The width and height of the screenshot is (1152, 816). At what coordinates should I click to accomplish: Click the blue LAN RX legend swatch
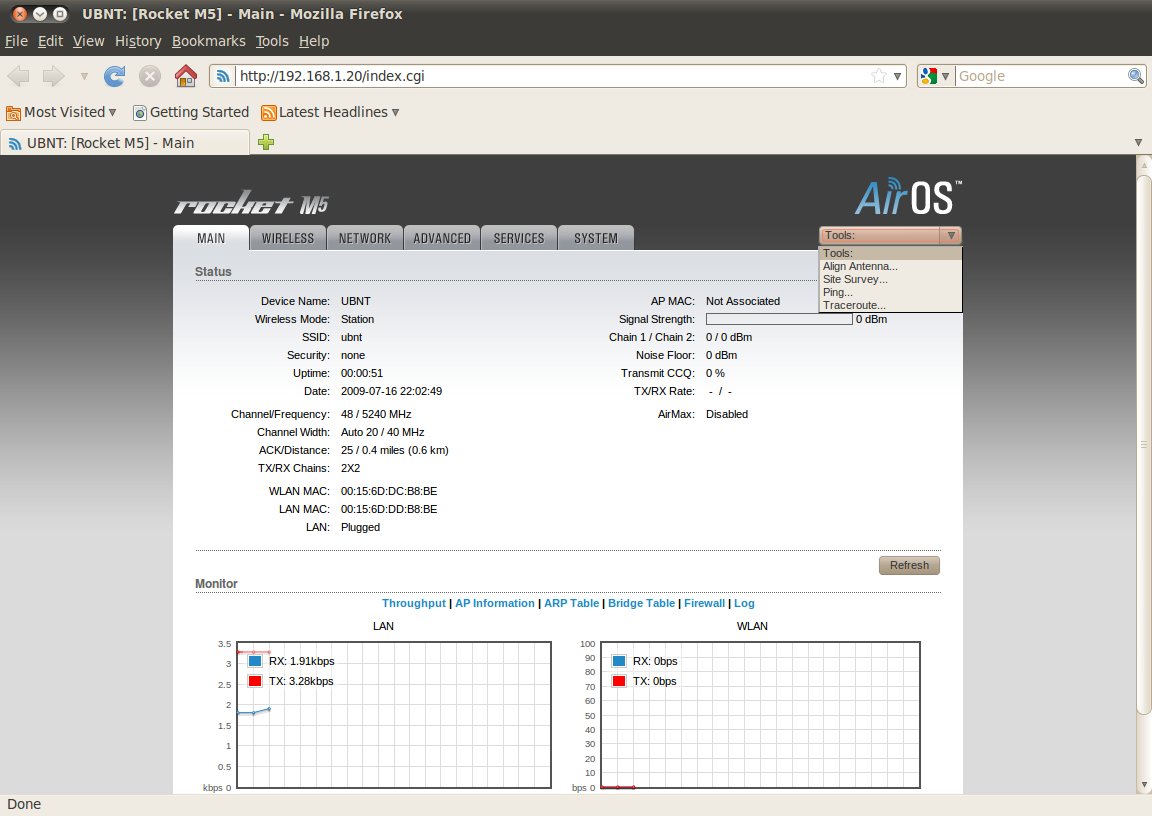point(255,660)
